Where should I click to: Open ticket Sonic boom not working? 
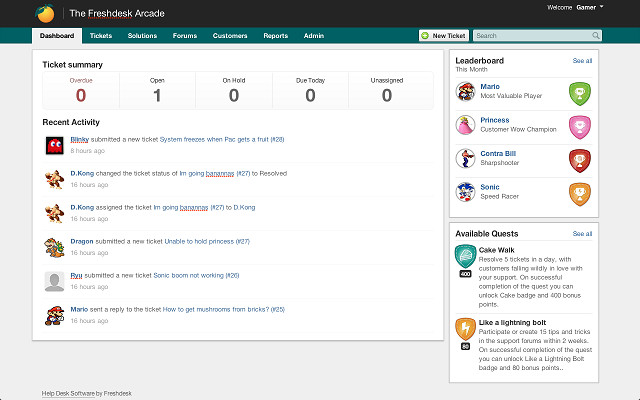click(196, 275)
